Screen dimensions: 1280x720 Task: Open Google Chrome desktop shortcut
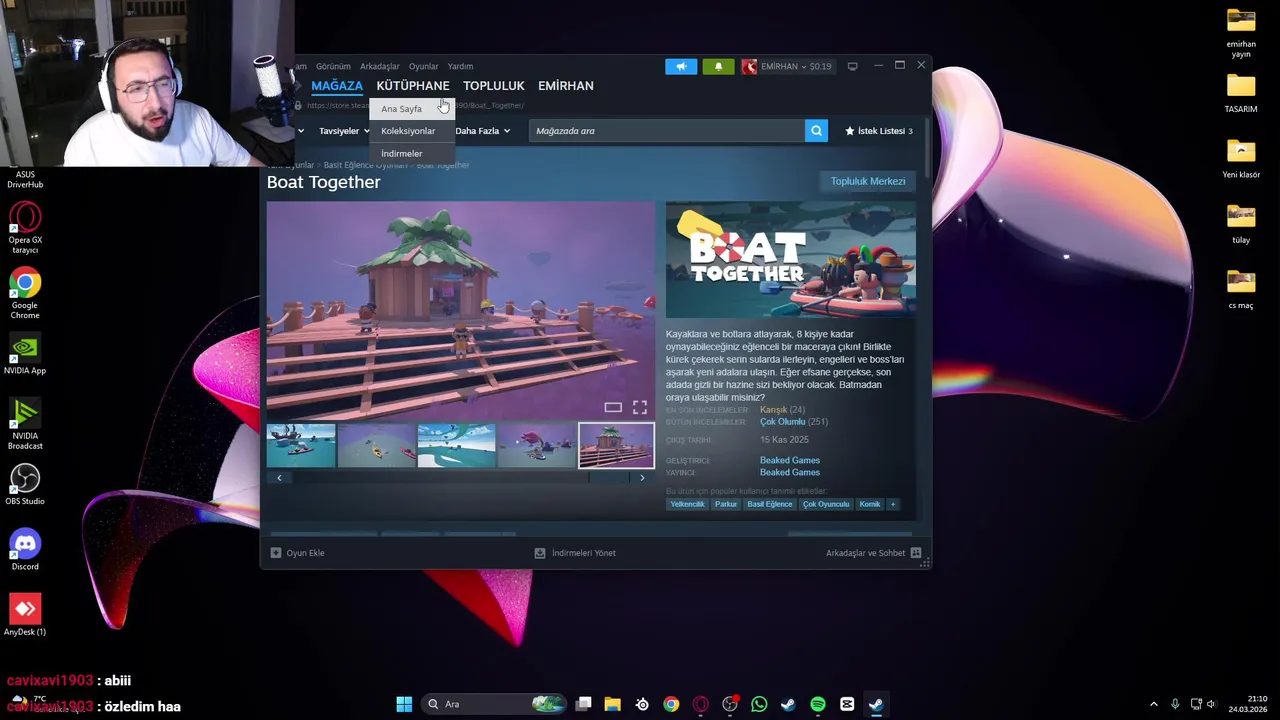[25, 293]
